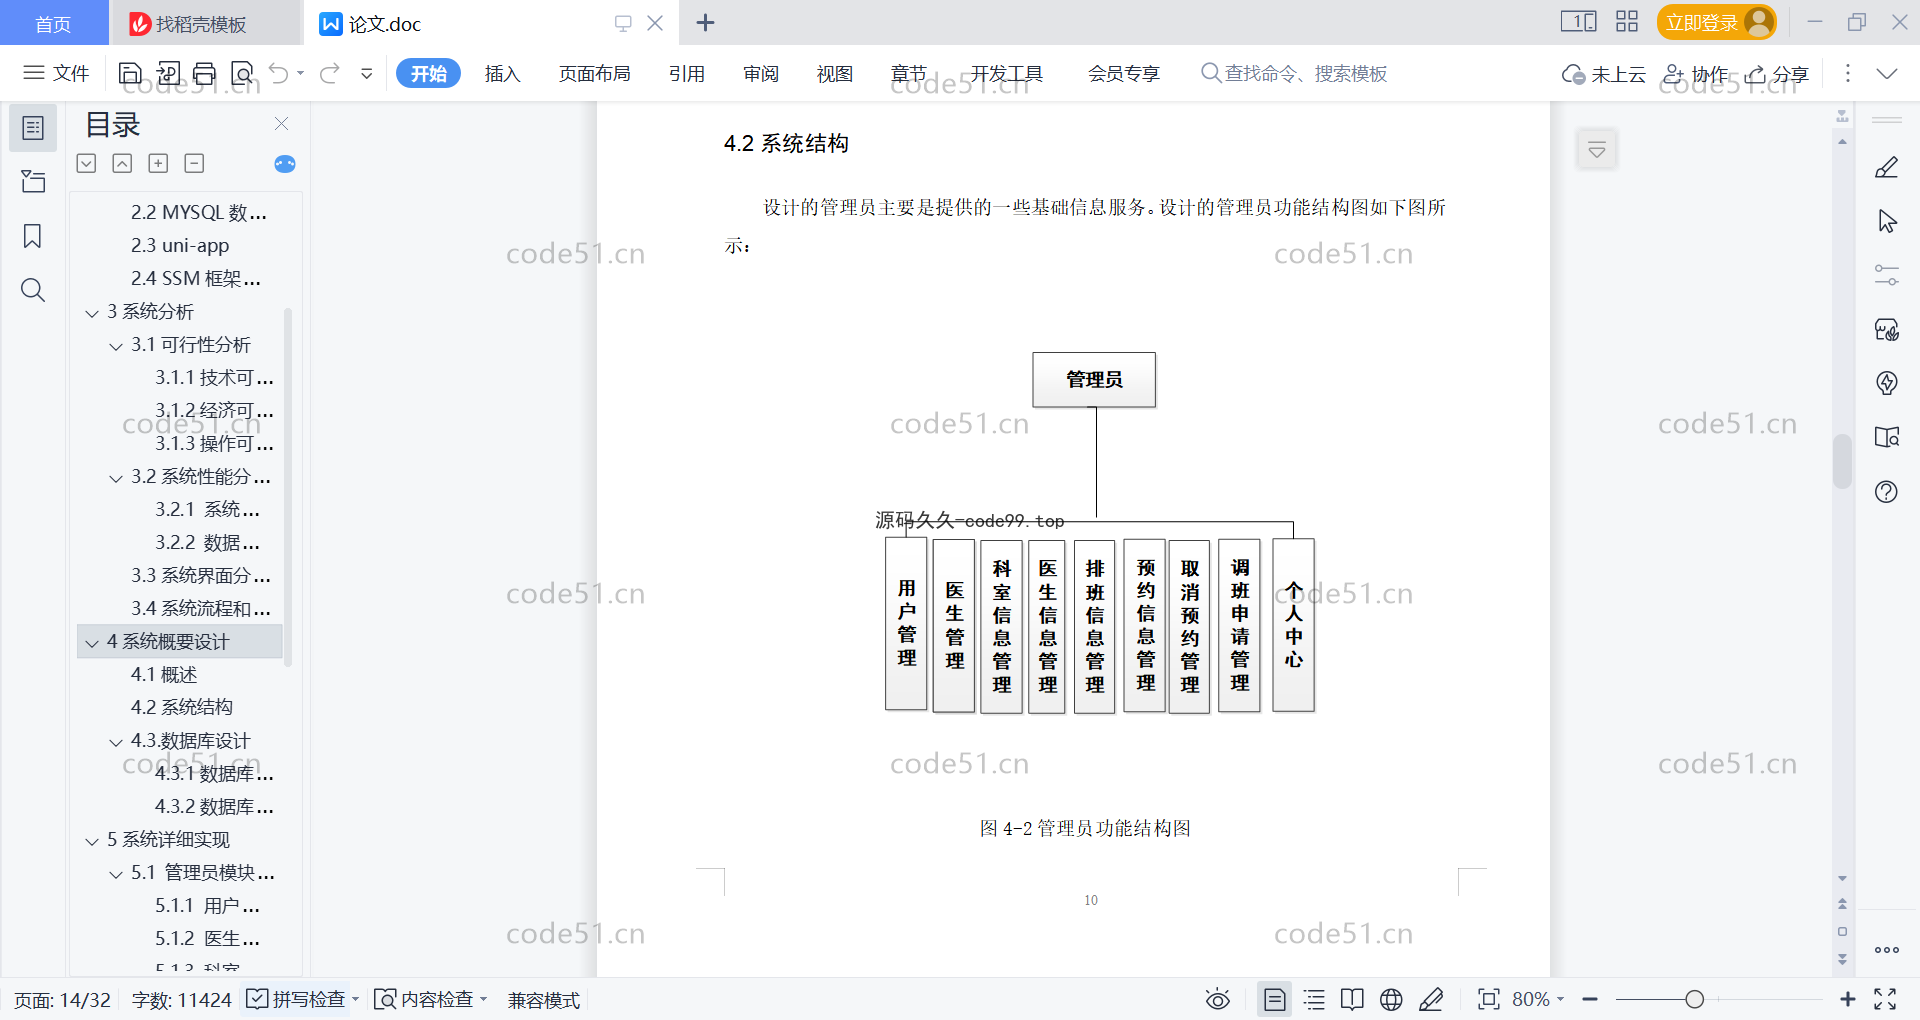This screenshot has height=1020, width=1920.
Task: Collapse the 3.1 可行性分析 node
Action: [x=116, y=346]
